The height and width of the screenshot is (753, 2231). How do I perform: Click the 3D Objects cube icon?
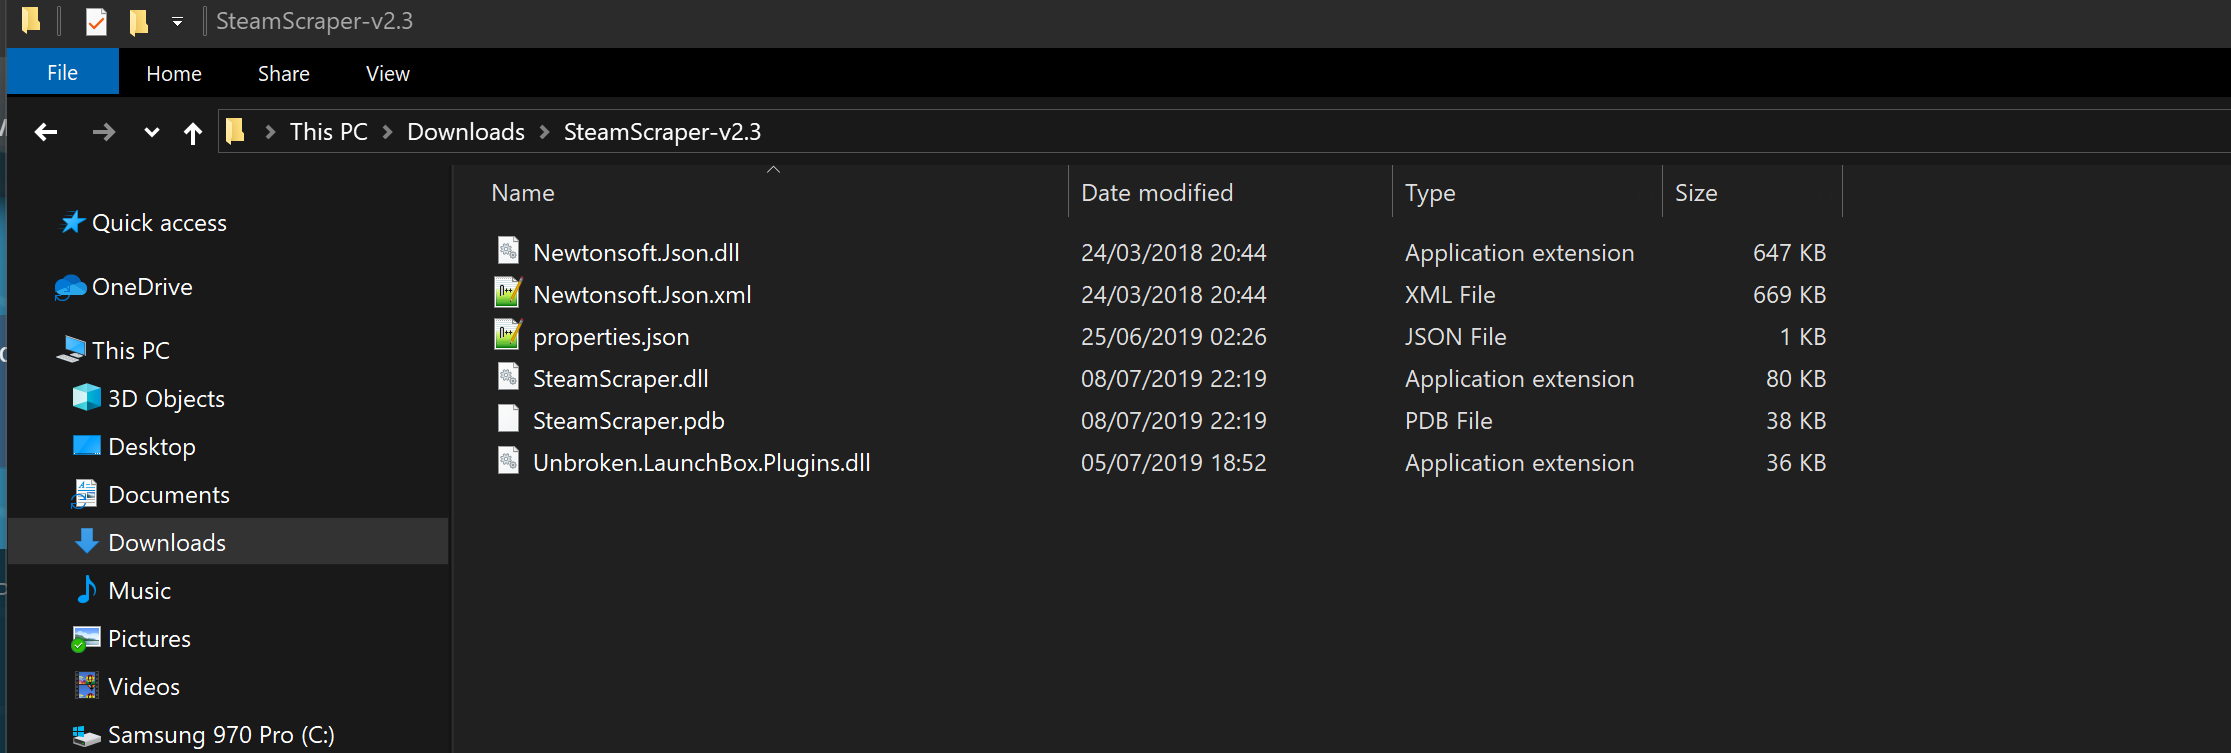(87, 397)
